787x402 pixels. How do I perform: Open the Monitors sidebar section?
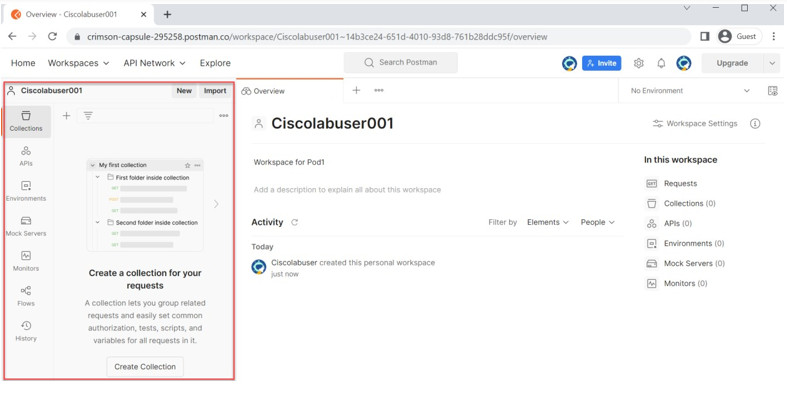pyautogui.click(x=26, y=261)
